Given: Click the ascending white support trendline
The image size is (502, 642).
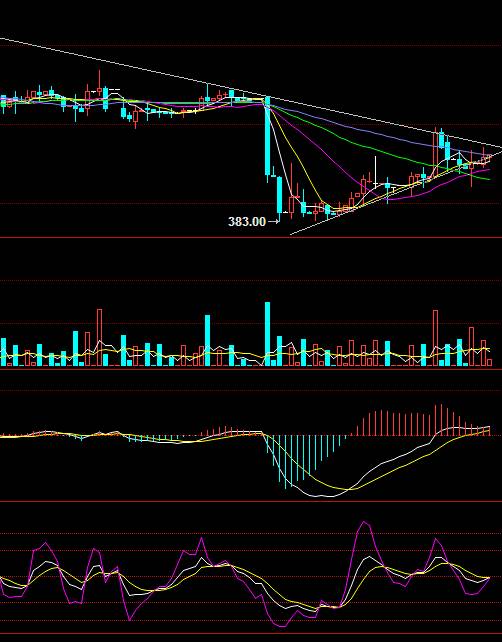Looking at the screenshot, I should pos(396,194).
